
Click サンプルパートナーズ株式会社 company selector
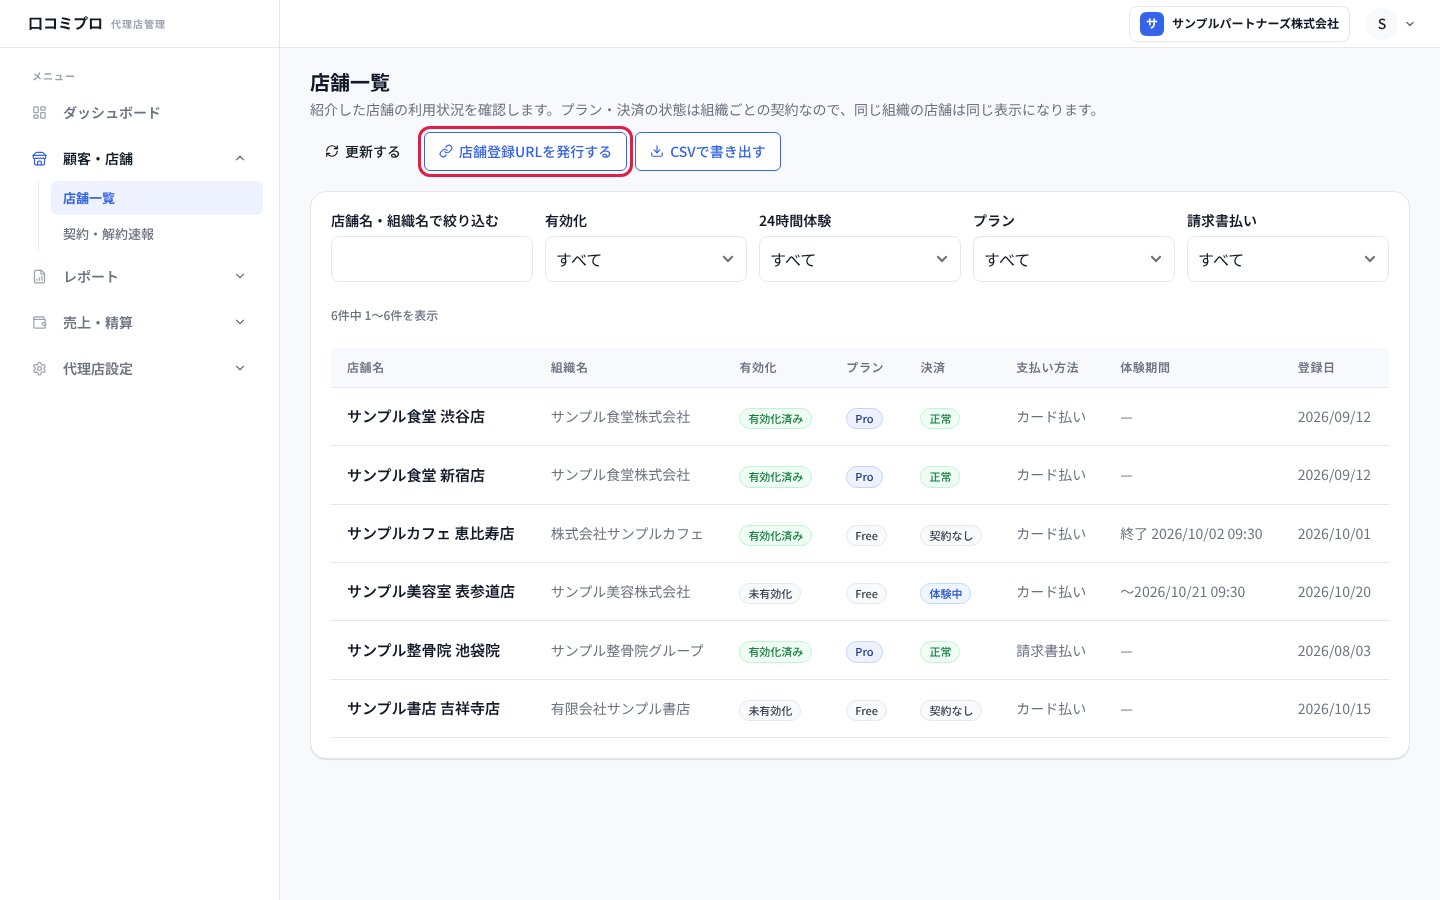(1239, 24)
